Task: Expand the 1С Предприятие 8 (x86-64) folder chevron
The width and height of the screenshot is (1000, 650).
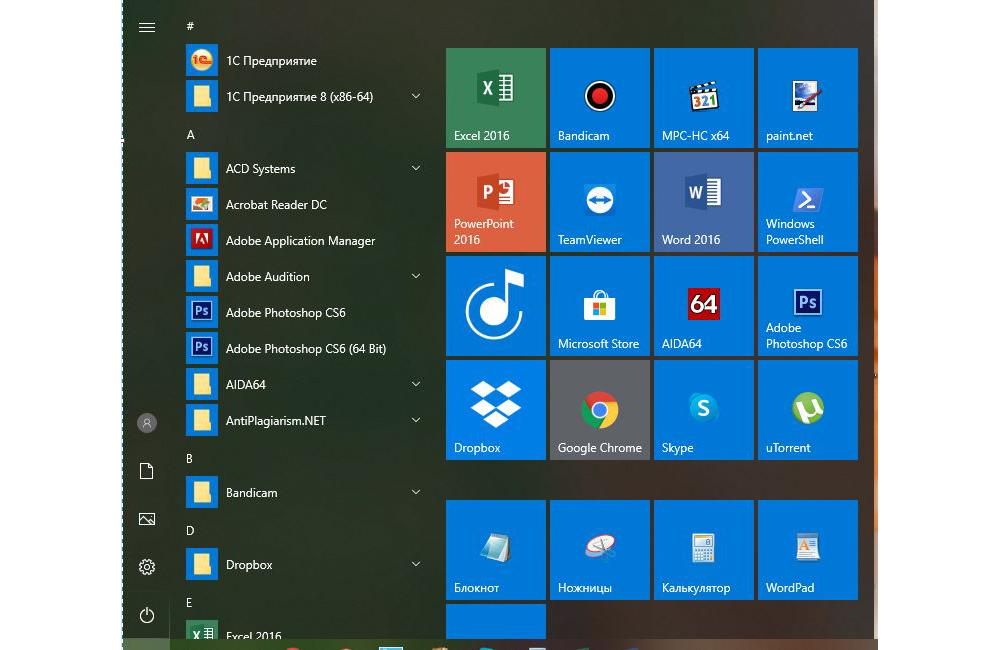Action: pos(416,96)
